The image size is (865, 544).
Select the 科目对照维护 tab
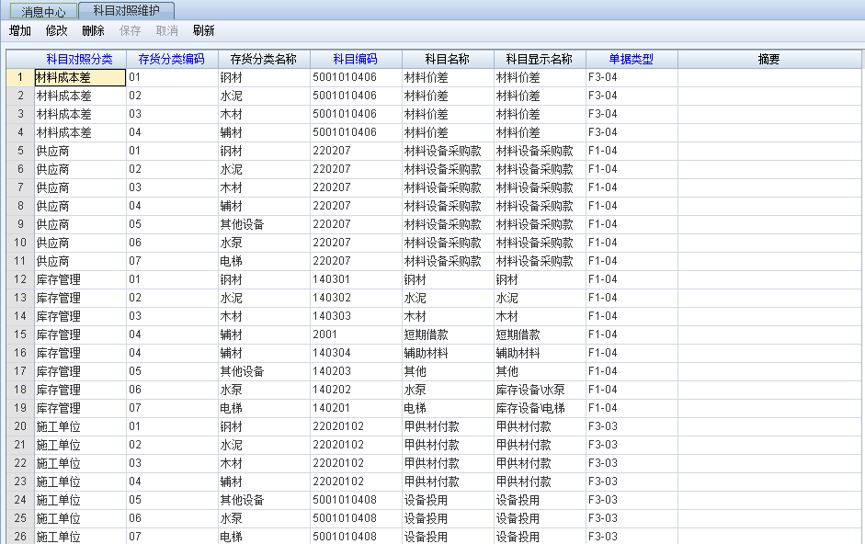tap(126, 10)
